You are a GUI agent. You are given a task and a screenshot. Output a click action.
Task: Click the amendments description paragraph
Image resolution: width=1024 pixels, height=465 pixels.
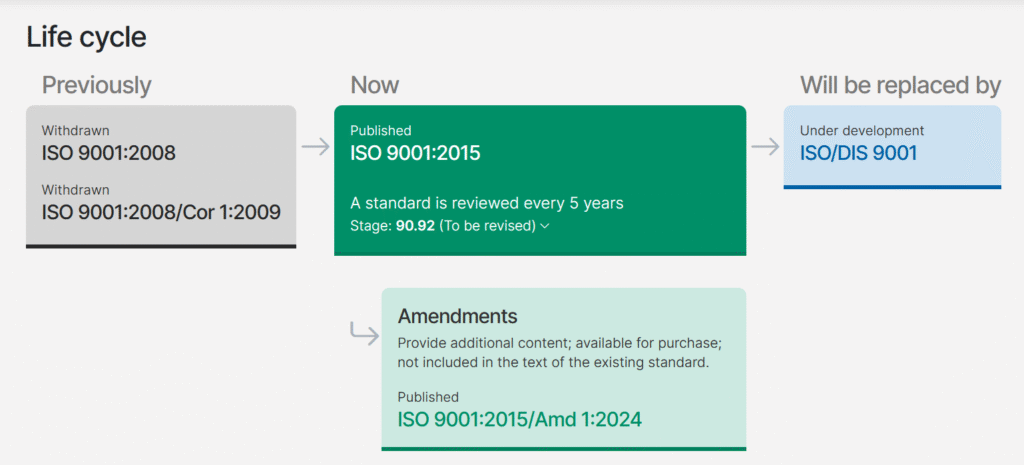[559, 353]
